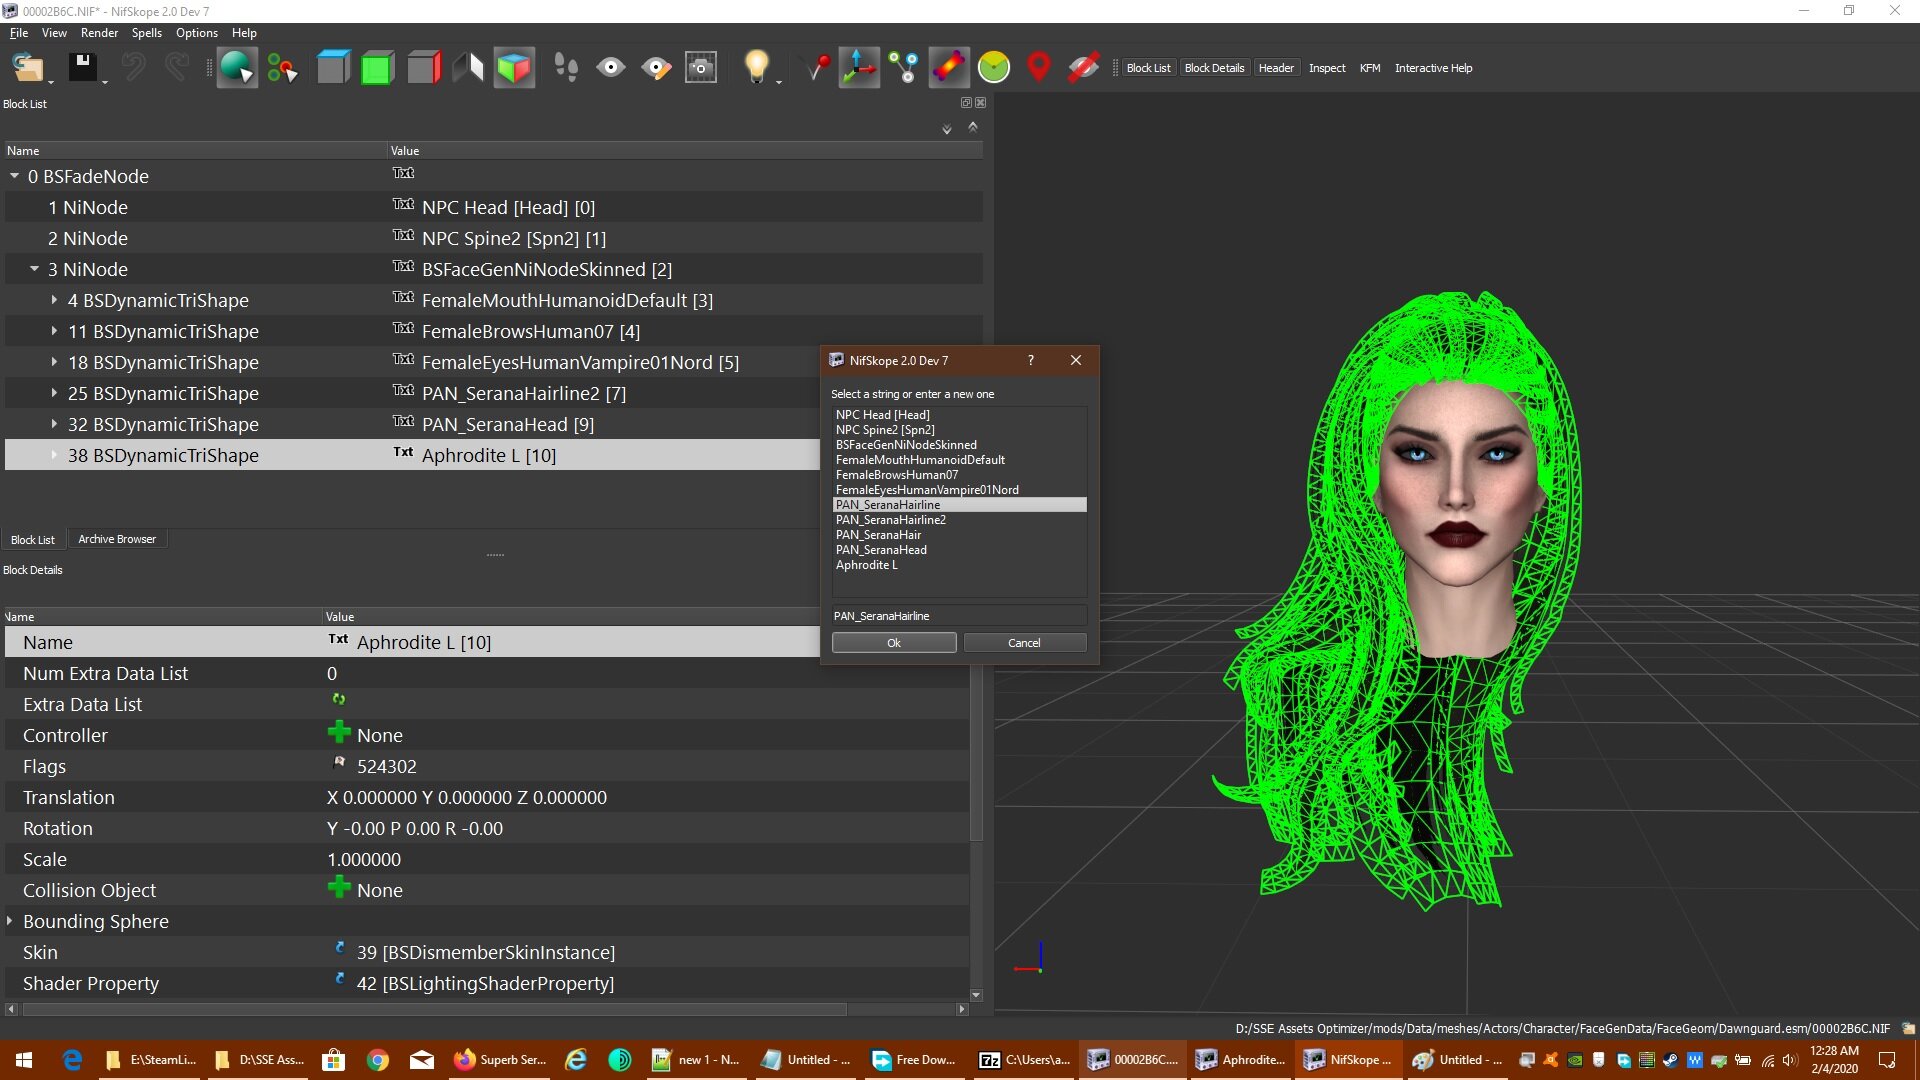Open the Help menu

[x=244, y=33]
